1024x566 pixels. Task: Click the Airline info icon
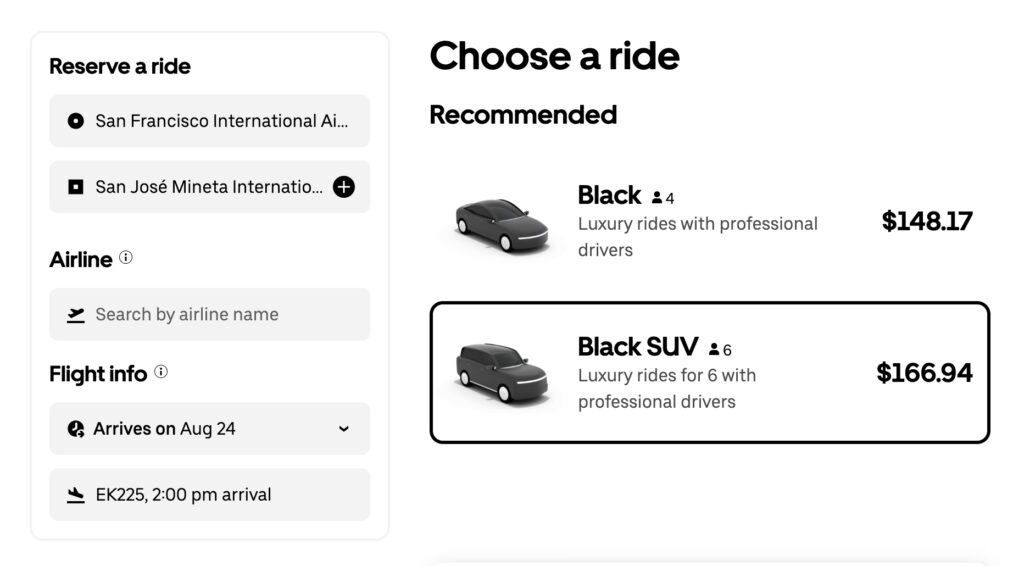point(125,258)
